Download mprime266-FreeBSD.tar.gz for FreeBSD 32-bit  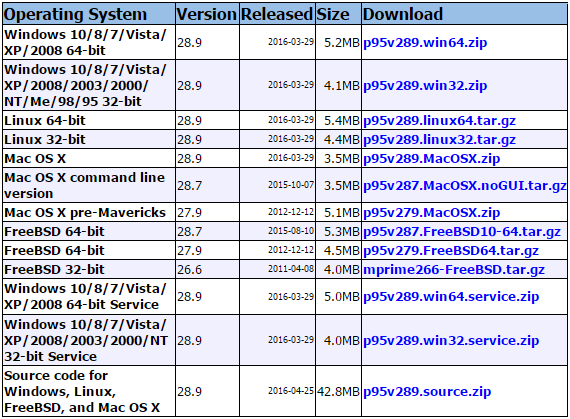pos(454,270)
